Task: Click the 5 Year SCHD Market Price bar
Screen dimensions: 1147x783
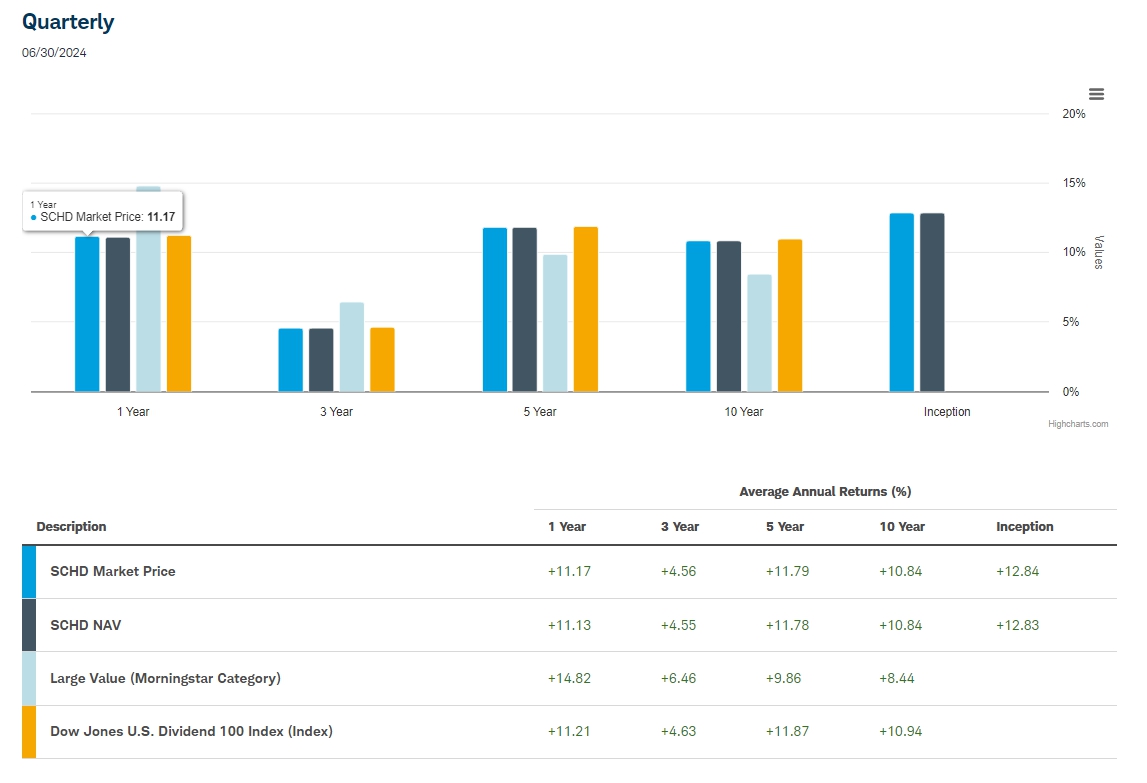Action: coord(494,310)
